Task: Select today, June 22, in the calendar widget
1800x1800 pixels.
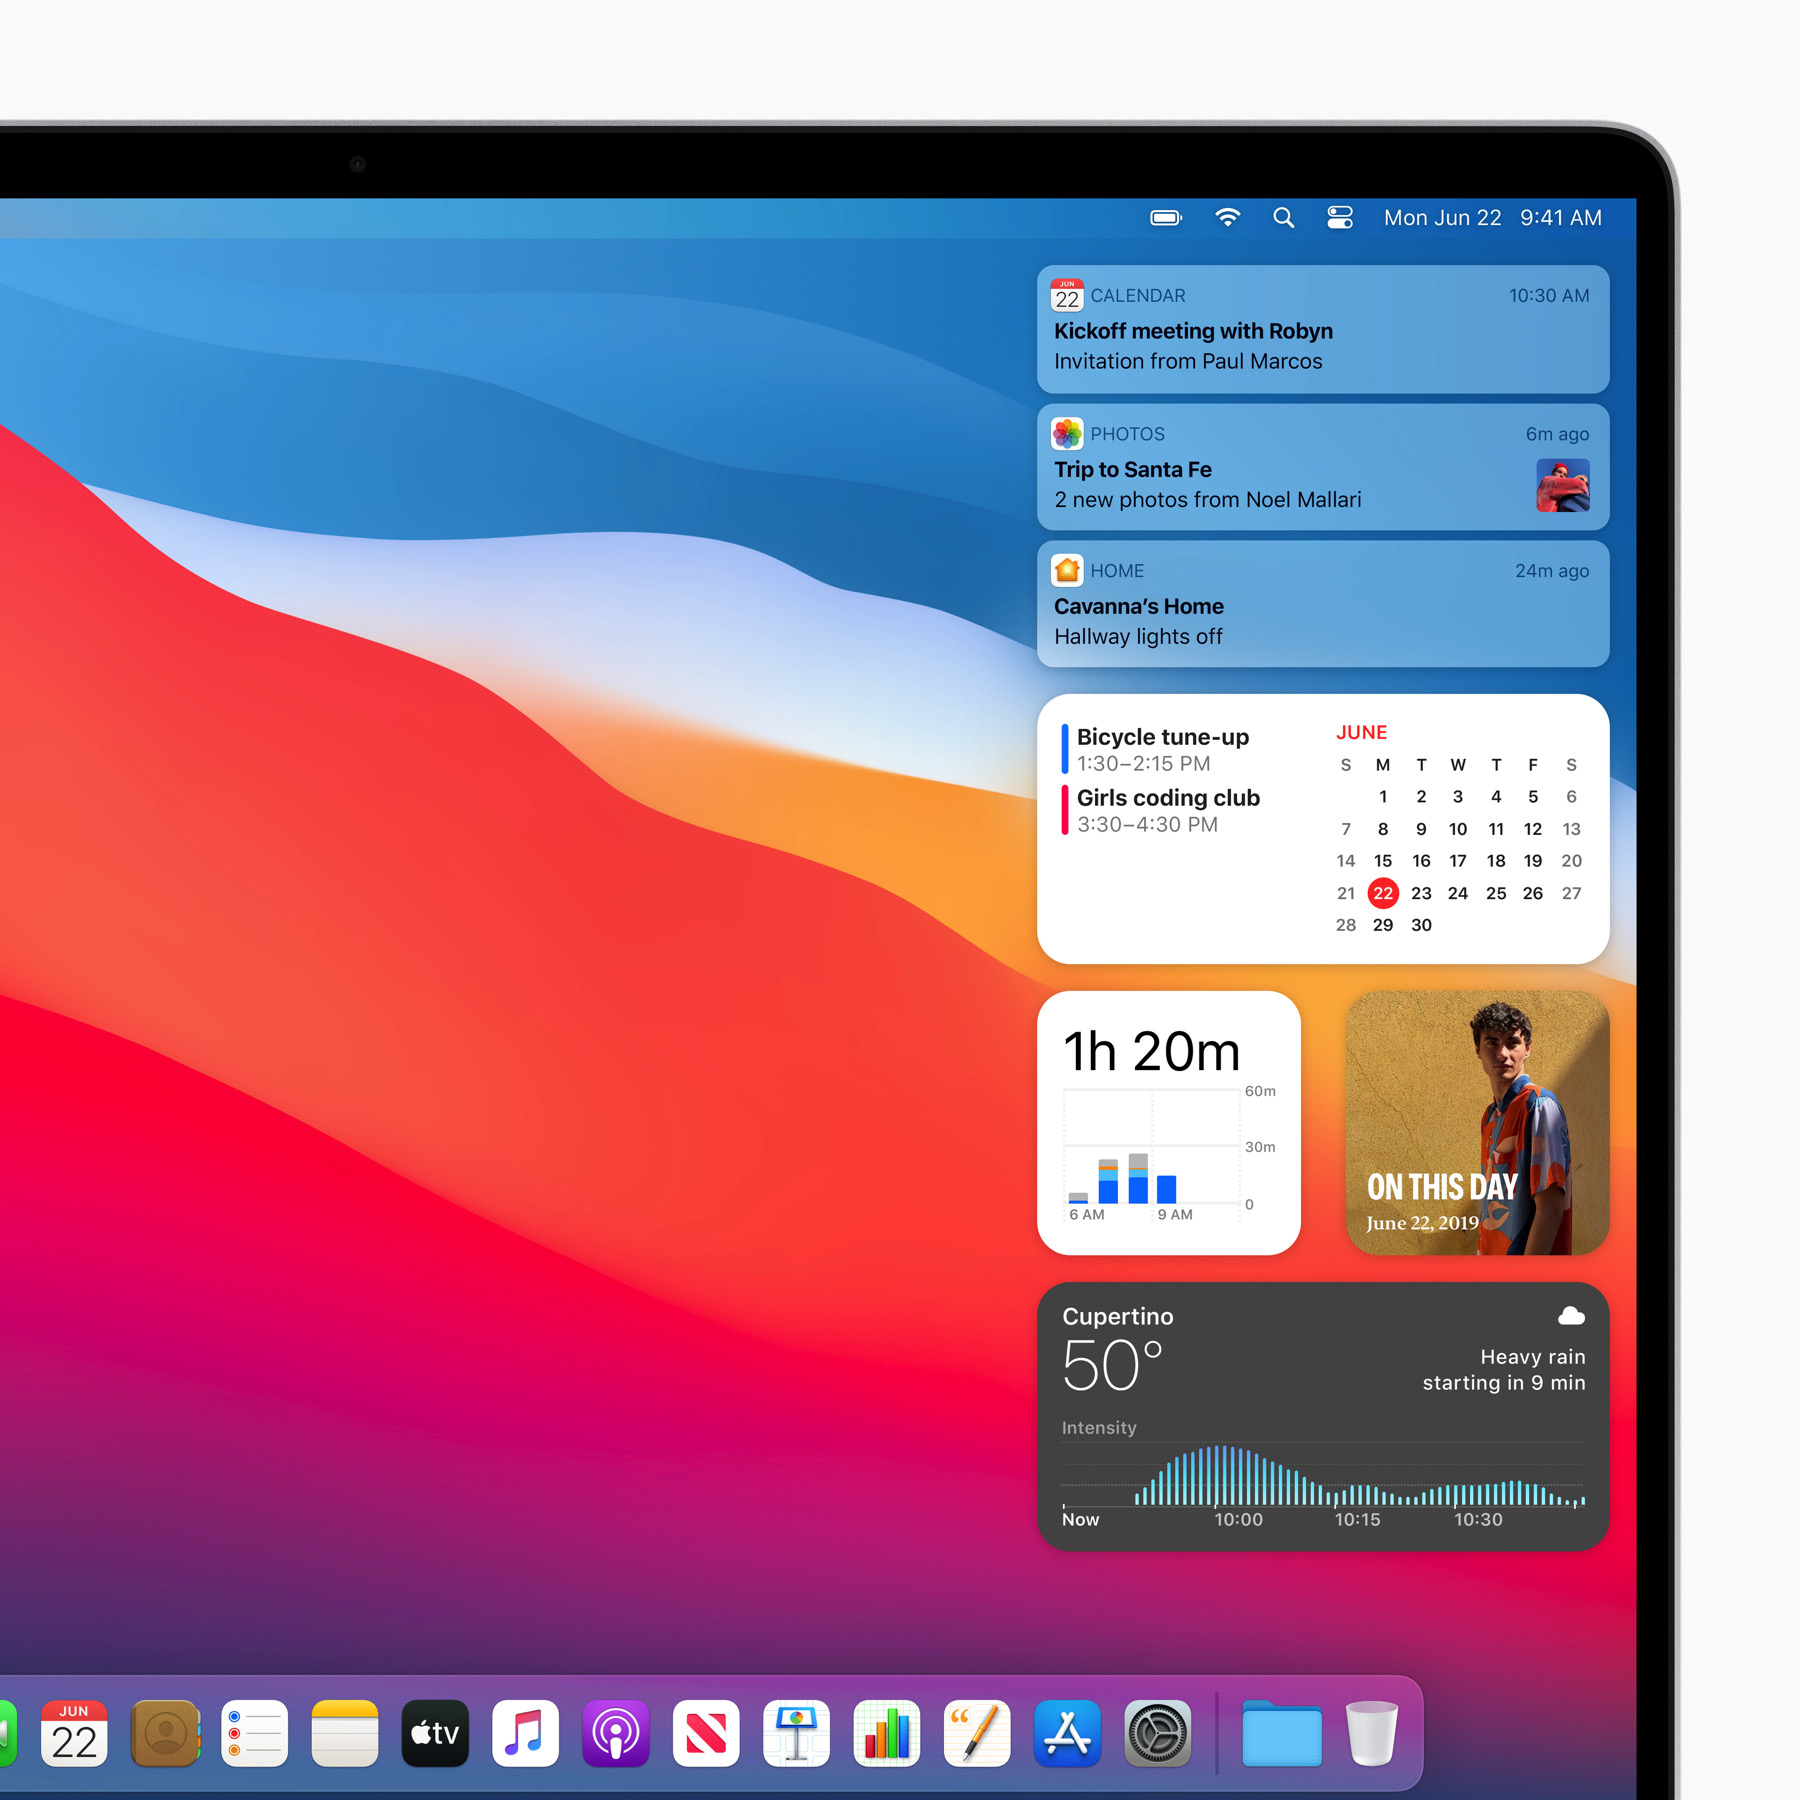Action: click(1383, 893)
